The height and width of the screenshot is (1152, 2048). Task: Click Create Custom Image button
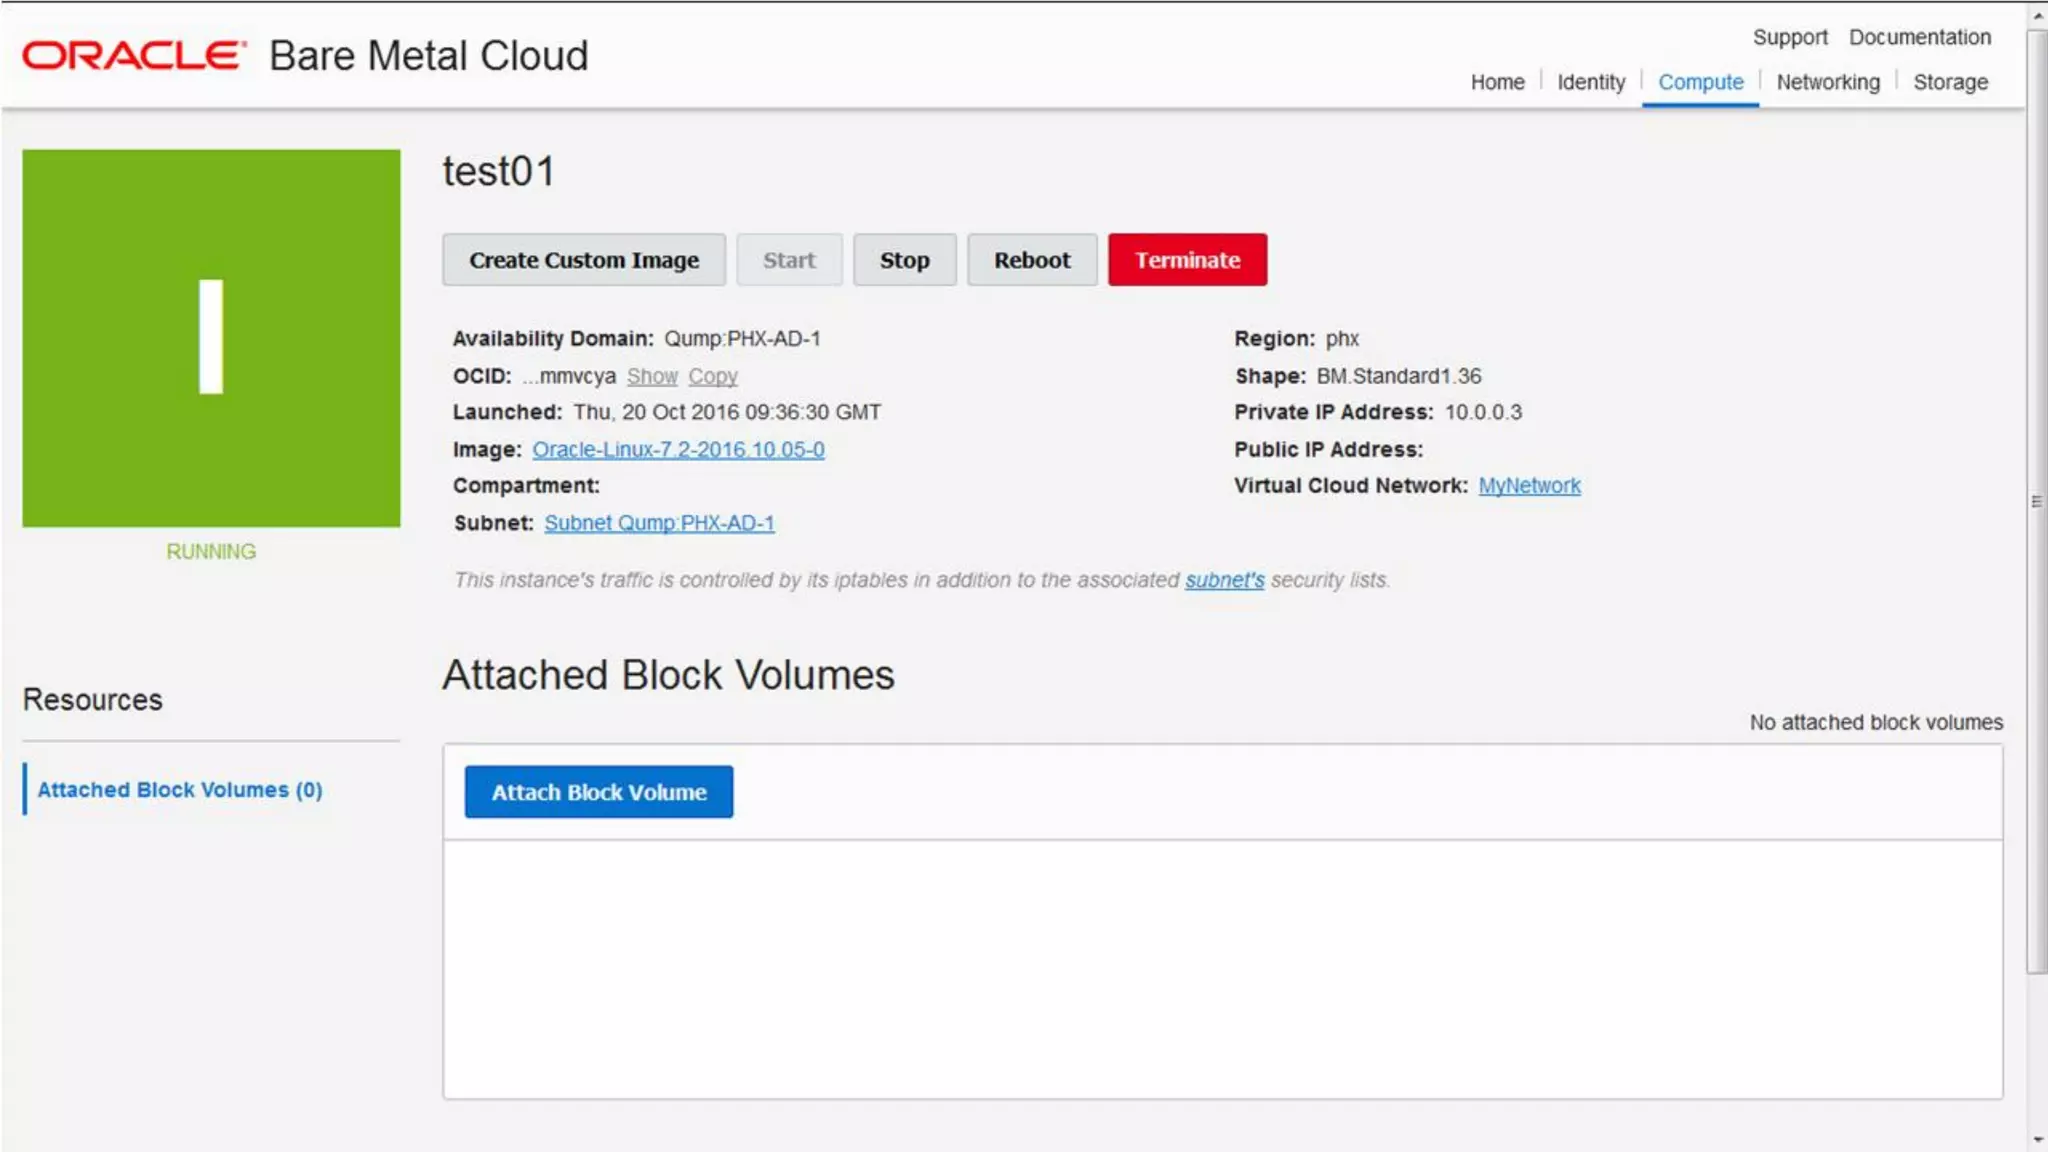pos(584,260)
